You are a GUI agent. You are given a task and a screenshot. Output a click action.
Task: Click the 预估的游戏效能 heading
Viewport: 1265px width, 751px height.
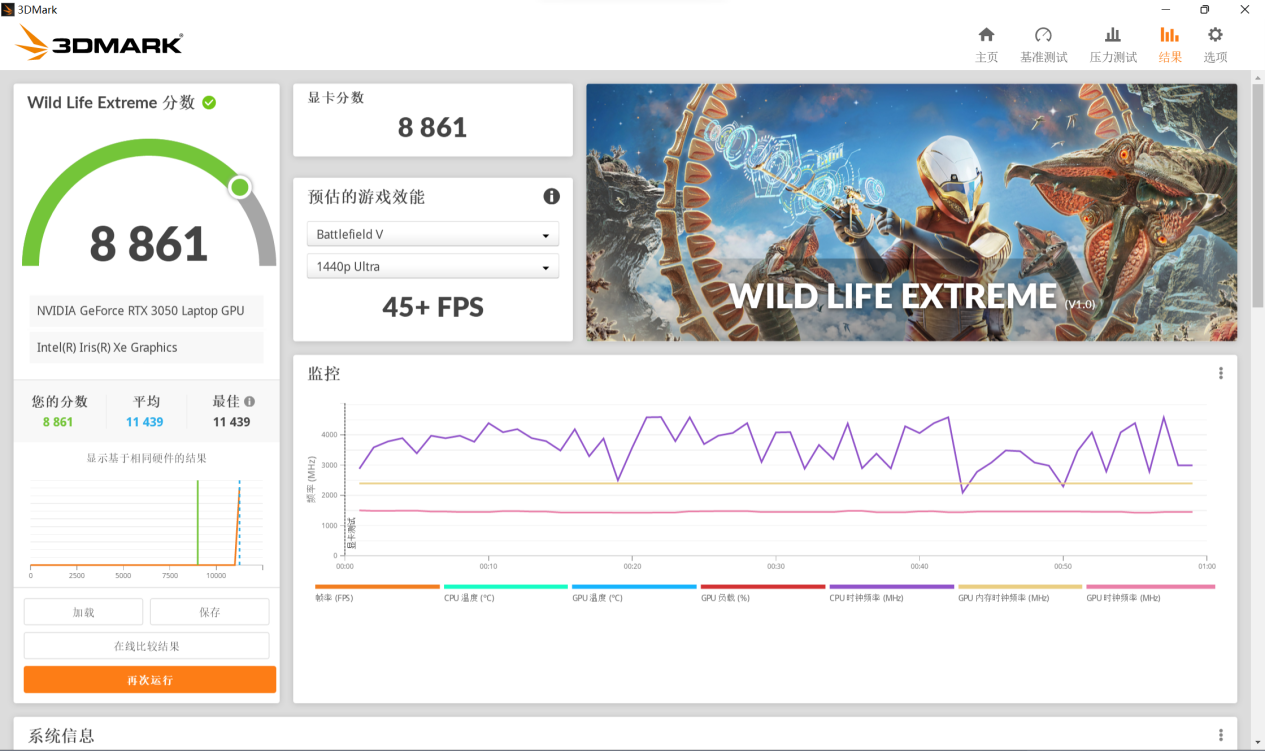(x=366, y=197)
